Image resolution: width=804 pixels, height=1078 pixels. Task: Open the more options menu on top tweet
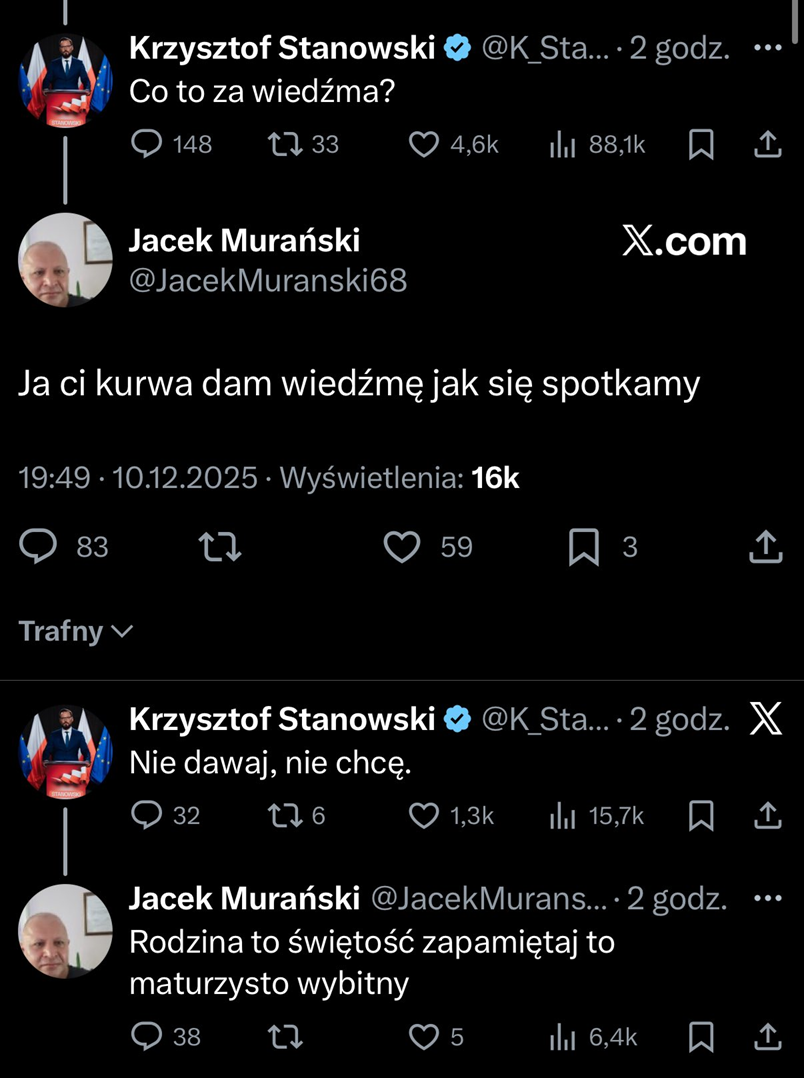pyautogui.click(x=768, y=46)
